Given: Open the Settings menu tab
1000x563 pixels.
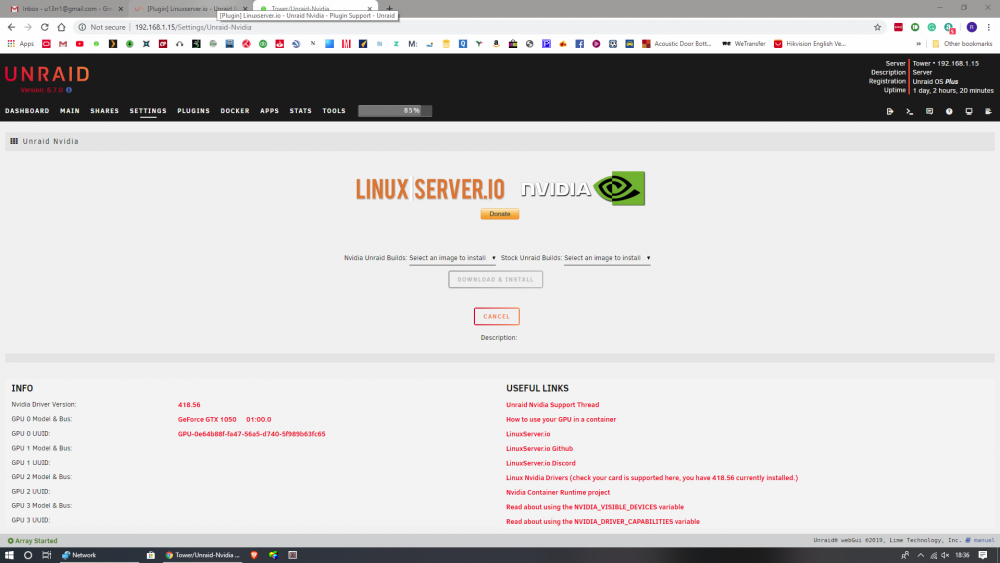Looking at the screenshot, I should (148, 111).
